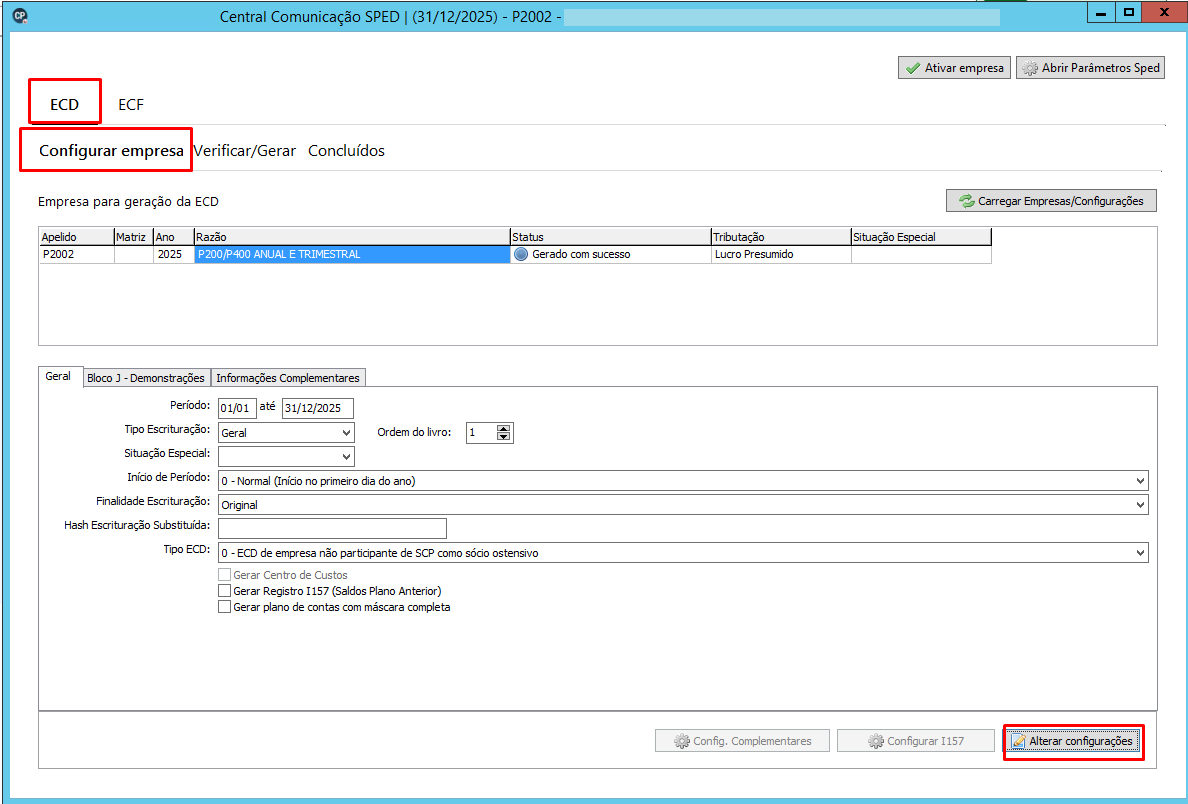Select the Bloco J - Demonstrações tab
The image size is (1188, 804).
pos(145,377)
